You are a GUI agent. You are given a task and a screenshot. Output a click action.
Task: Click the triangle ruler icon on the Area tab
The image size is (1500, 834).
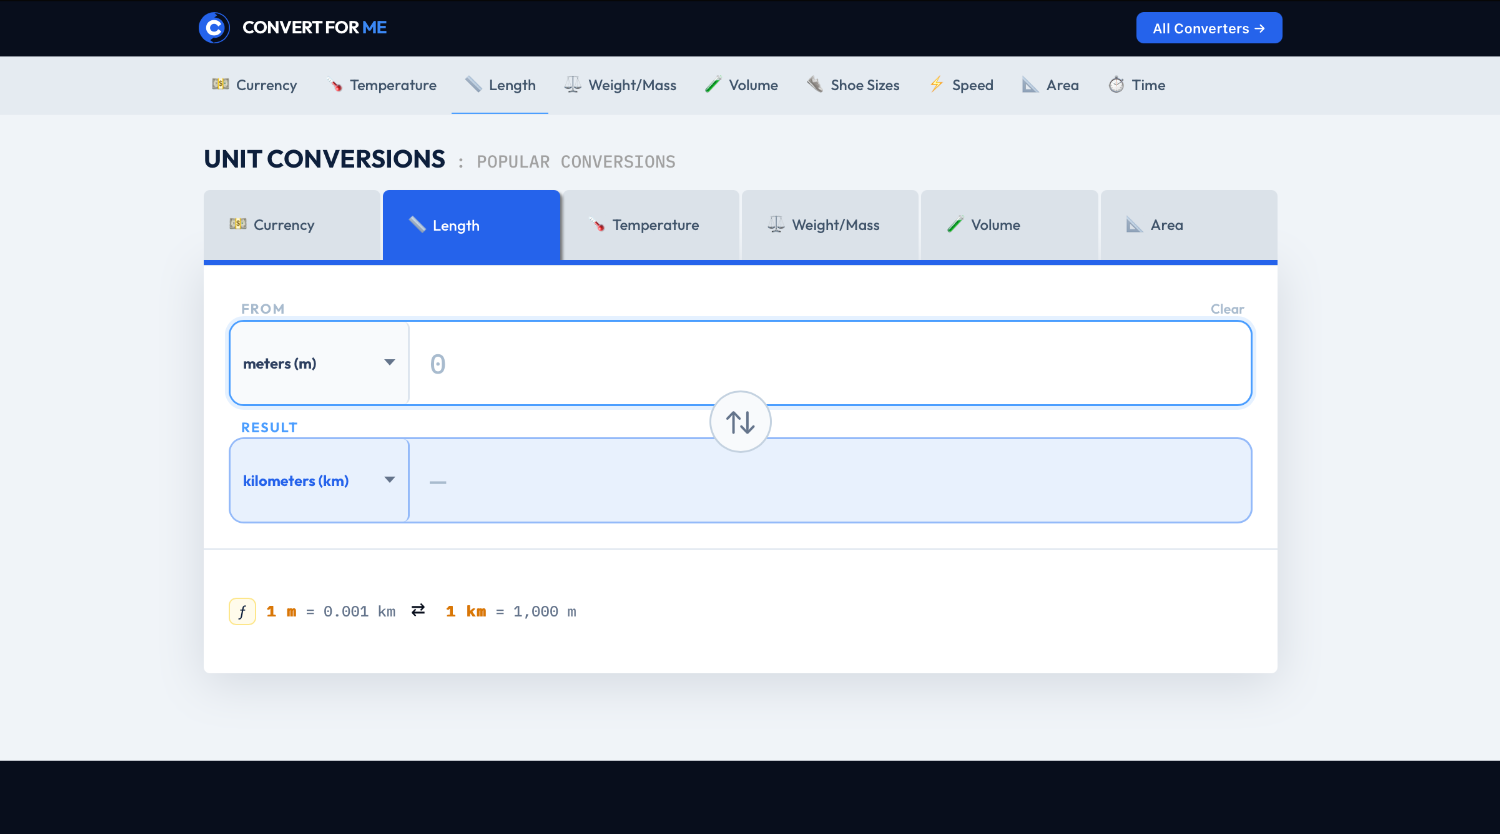[x=1134, y=225]
